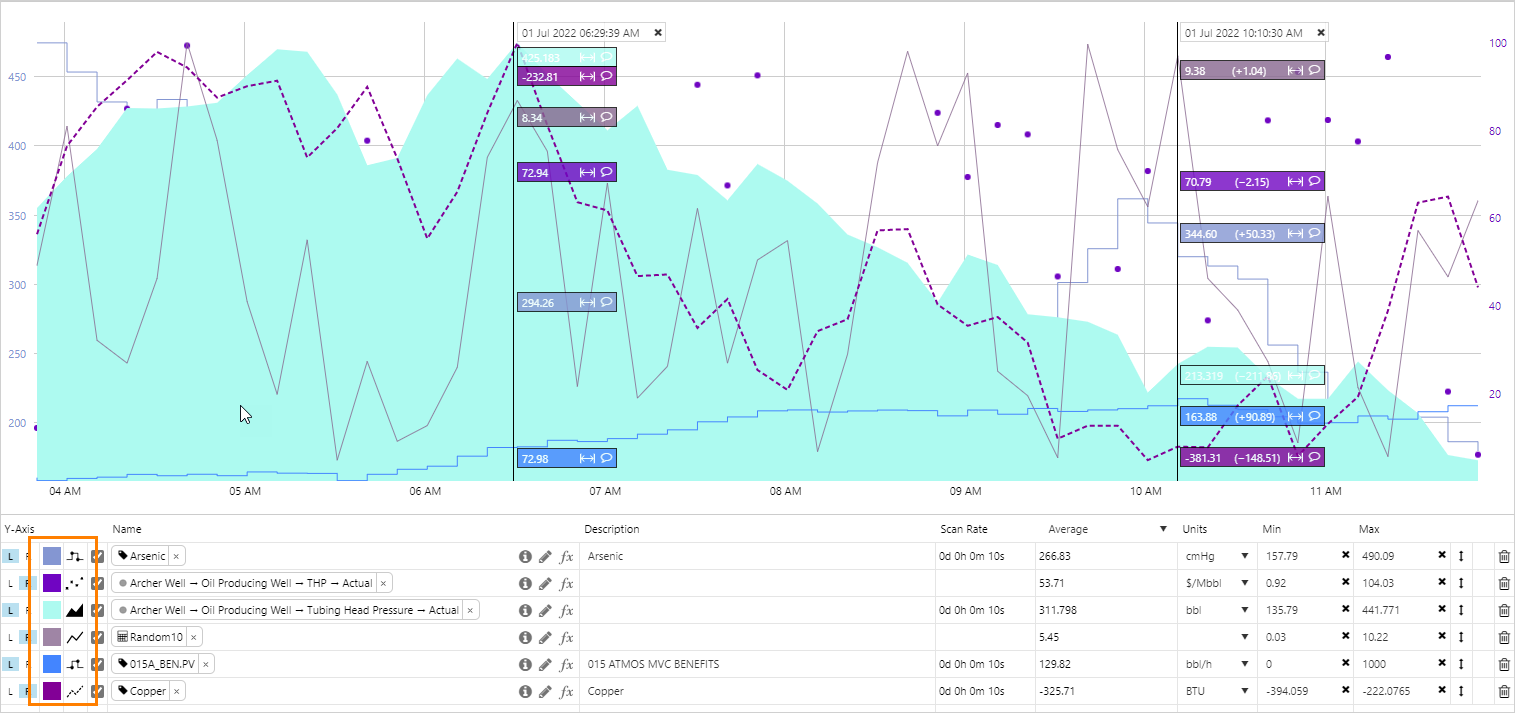This screenshot has width=1515, height=713.
Task: Click the Name column header
Action: point(127,529)
